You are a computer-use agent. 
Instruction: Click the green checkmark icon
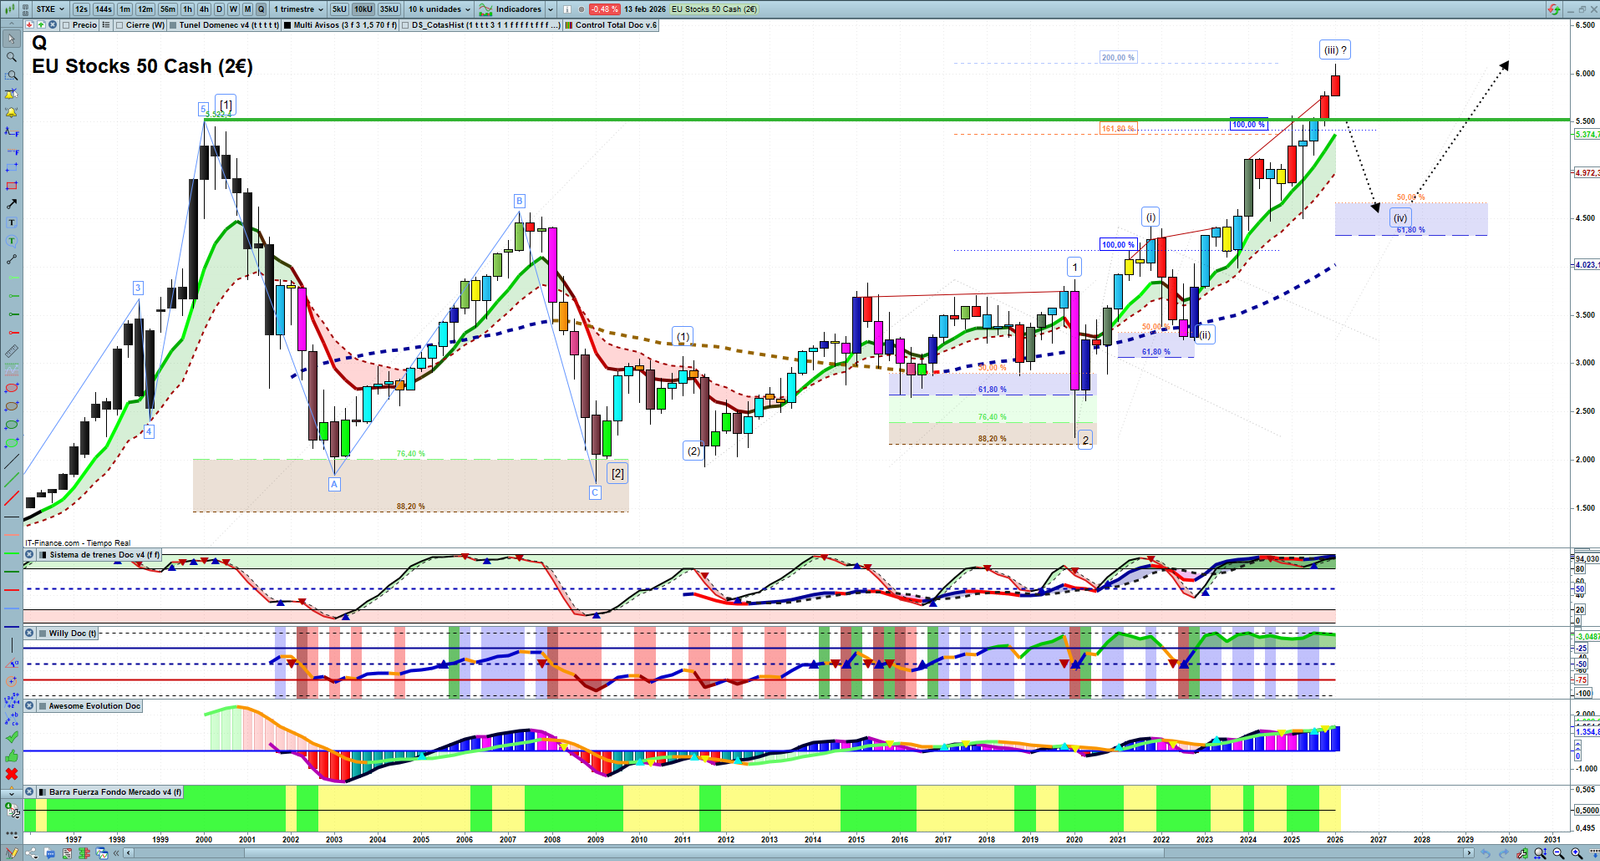[x=11, y=737]
